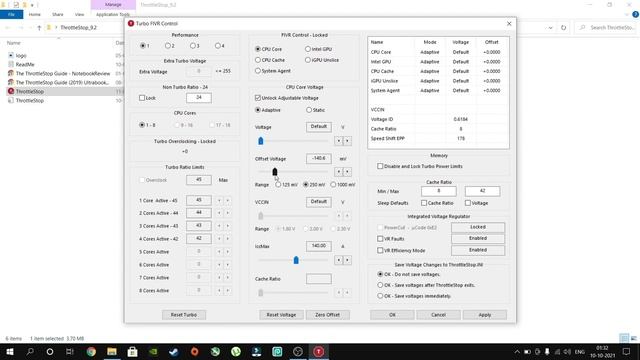
Task: Open the File Explorer taskbar icon
Action: [x=111, y=351]
